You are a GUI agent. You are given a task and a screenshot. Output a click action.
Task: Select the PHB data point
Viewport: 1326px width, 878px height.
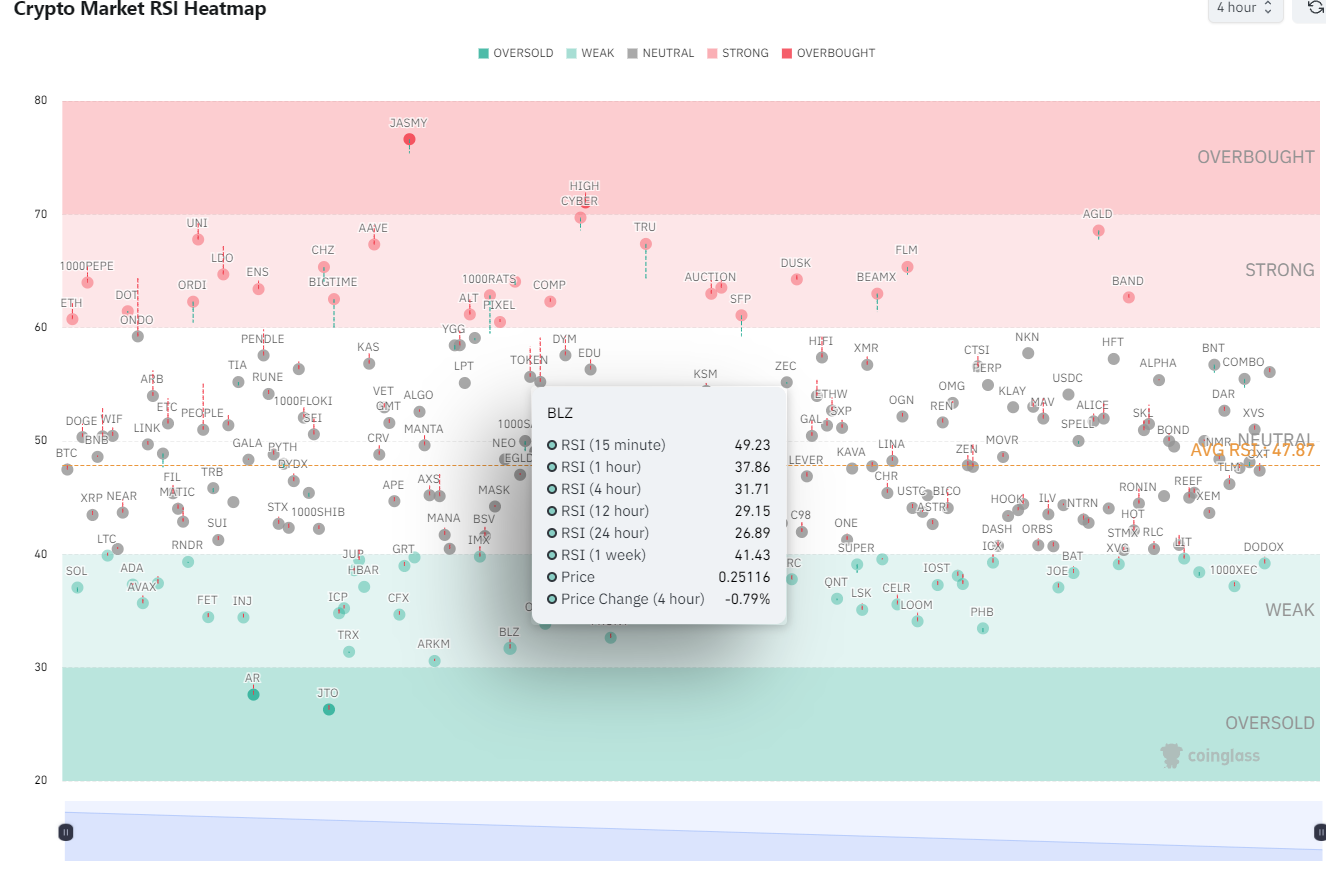pos(983,628)
